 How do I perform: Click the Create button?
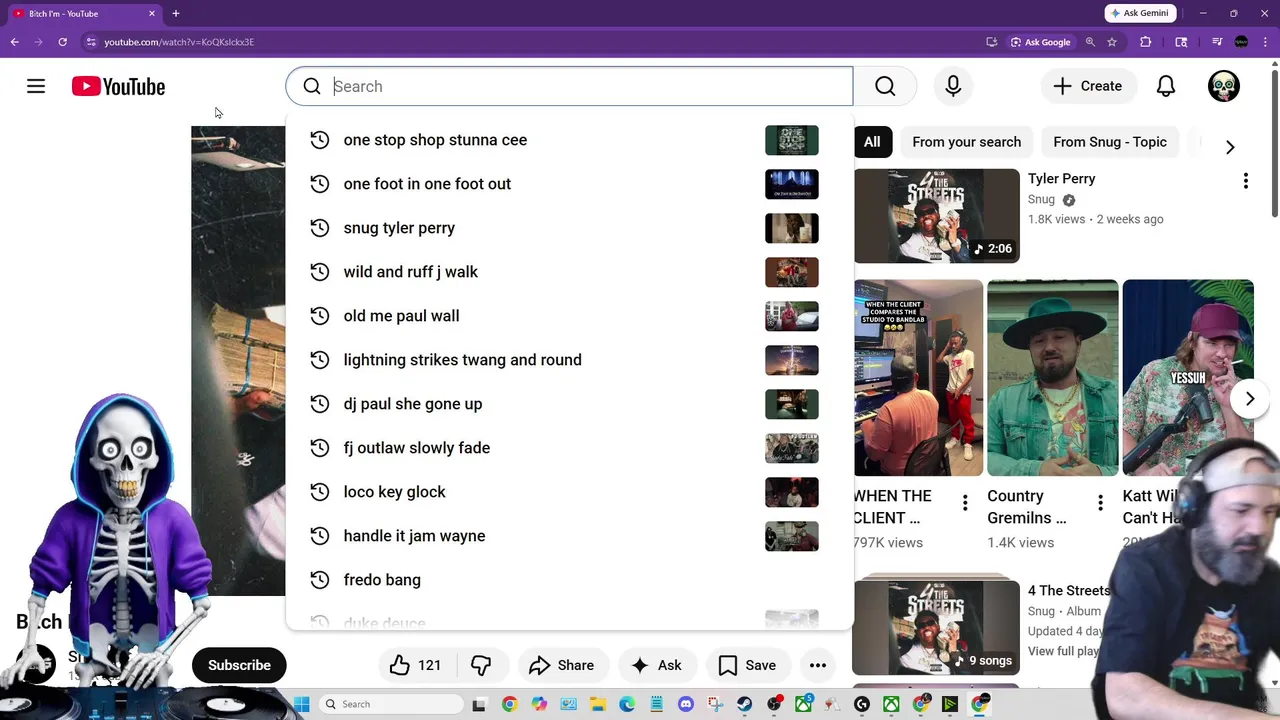[1087, 86]
